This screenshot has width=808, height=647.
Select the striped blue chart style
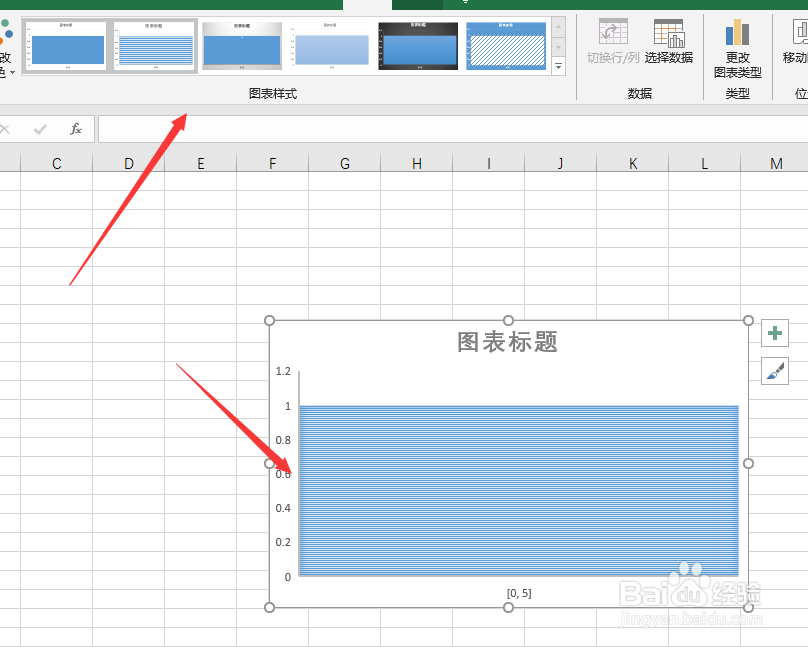tap(152, 44)
